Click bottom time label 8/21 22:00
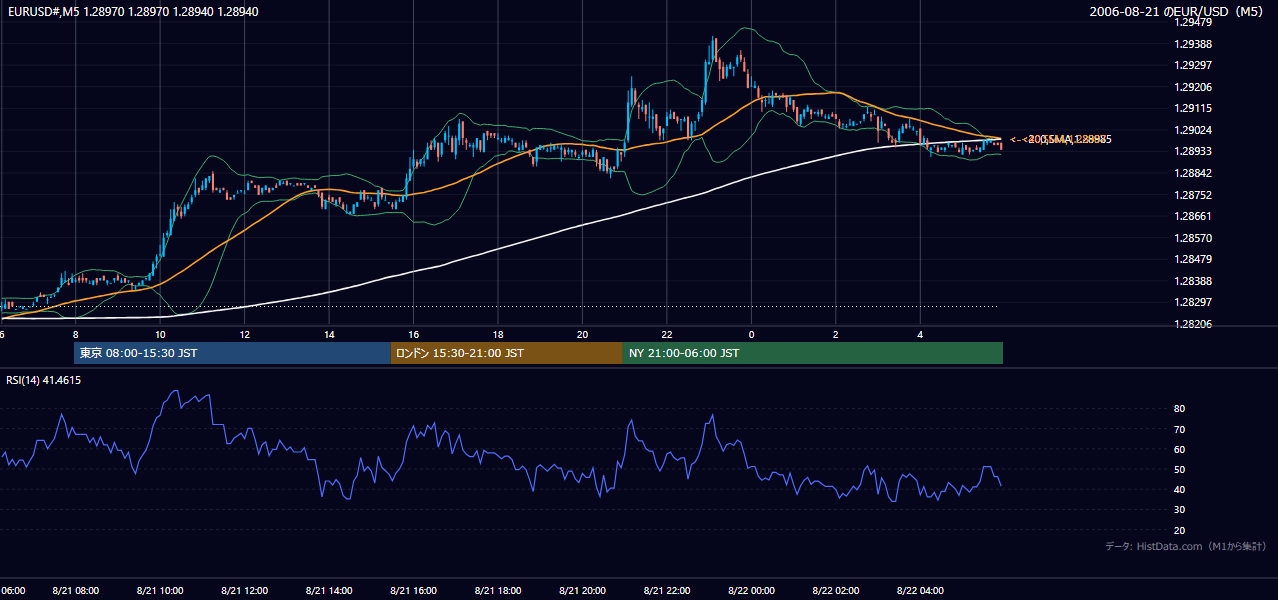 [x=667, y=591]
